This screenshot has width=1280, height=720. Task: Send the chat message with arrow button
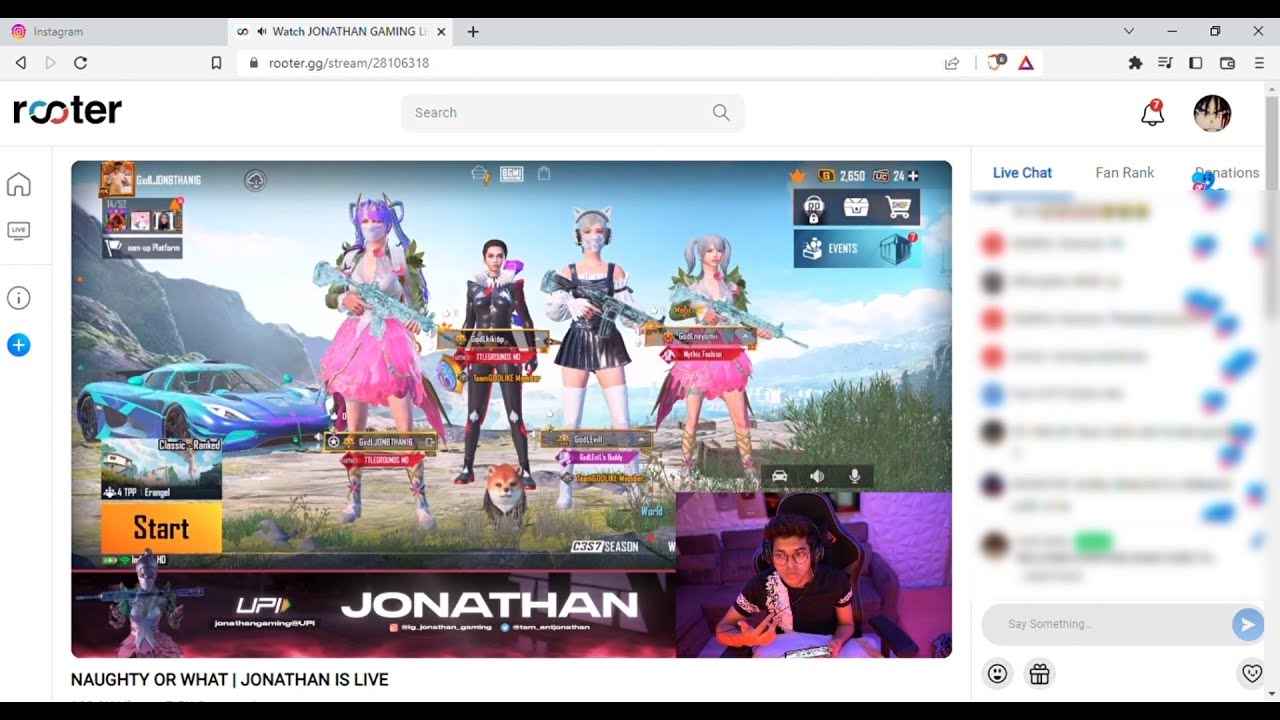(x=1246, y=625)
